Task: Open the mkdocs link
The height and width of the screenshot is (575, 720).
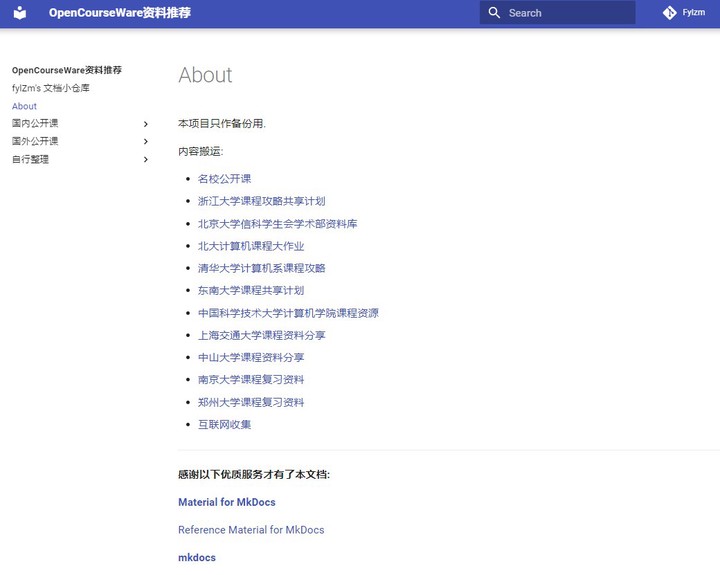Action: (197, 558)
